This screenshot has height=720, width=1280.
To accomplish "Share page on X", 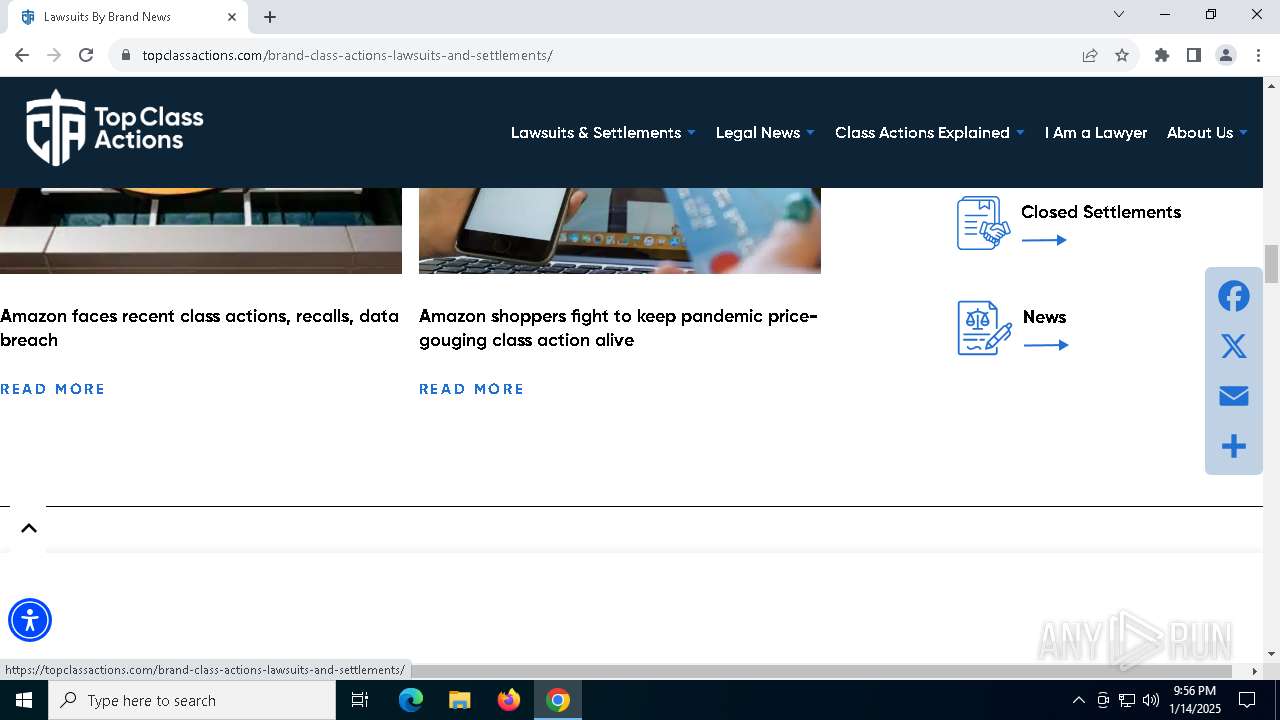I will (1234, 346).
